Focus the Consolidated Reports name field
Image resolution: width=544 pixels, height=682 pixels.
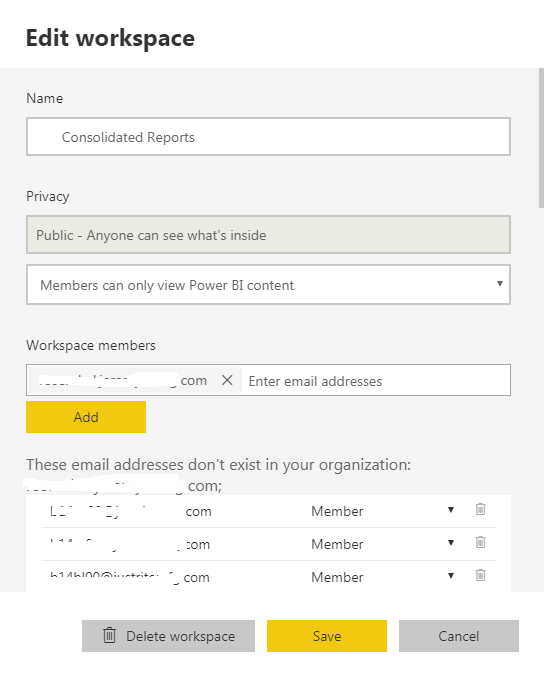(268, 137)
